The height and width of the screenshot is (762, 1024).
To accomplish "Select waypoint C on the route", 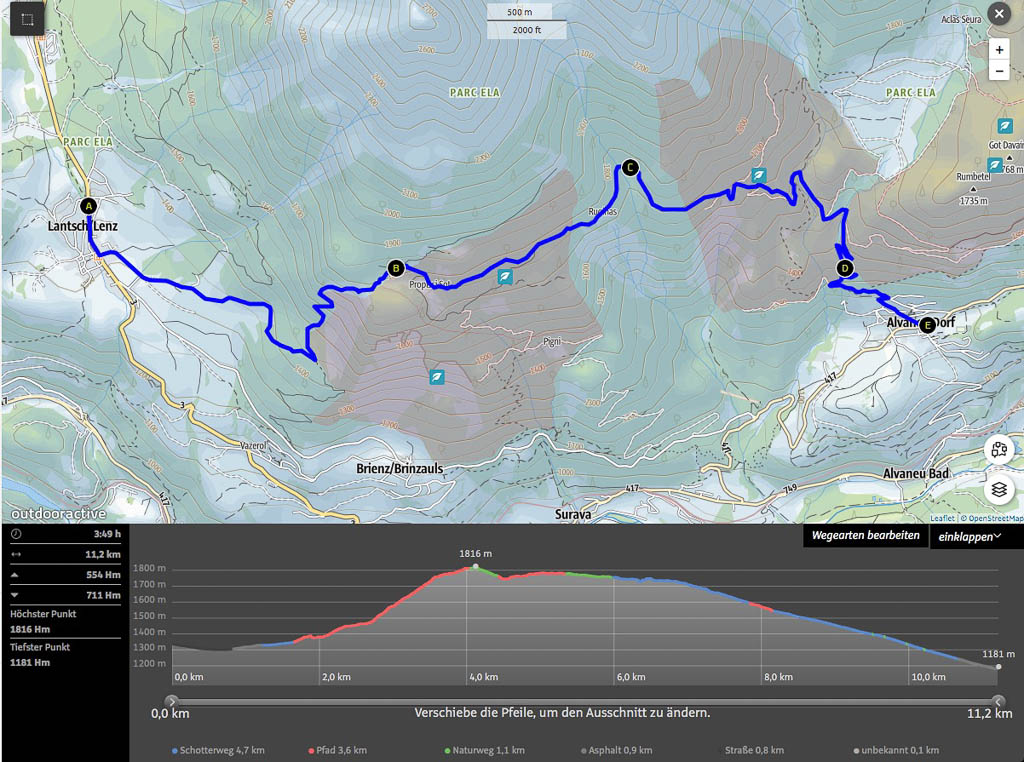I will pyautogui.click(x=629, y=168).
